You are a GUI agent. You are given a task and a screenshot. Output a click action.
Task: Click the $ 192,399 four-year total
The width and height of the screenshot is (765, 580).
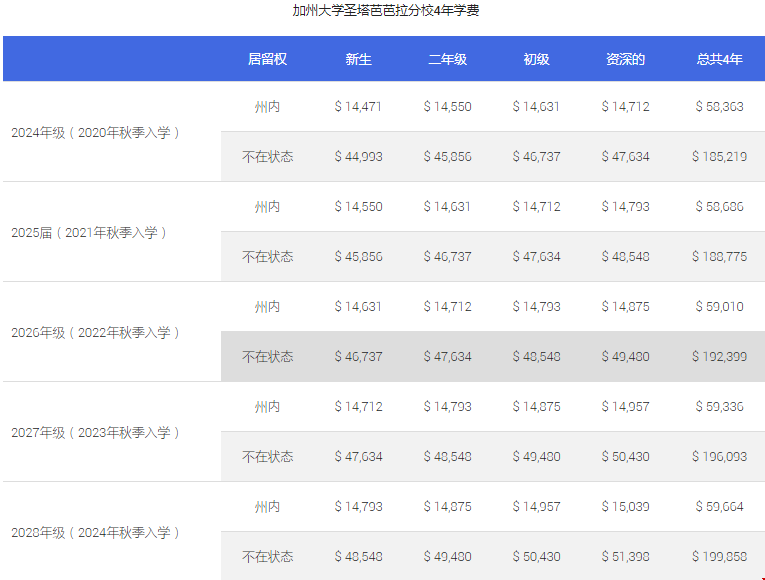tap(720, 357)
